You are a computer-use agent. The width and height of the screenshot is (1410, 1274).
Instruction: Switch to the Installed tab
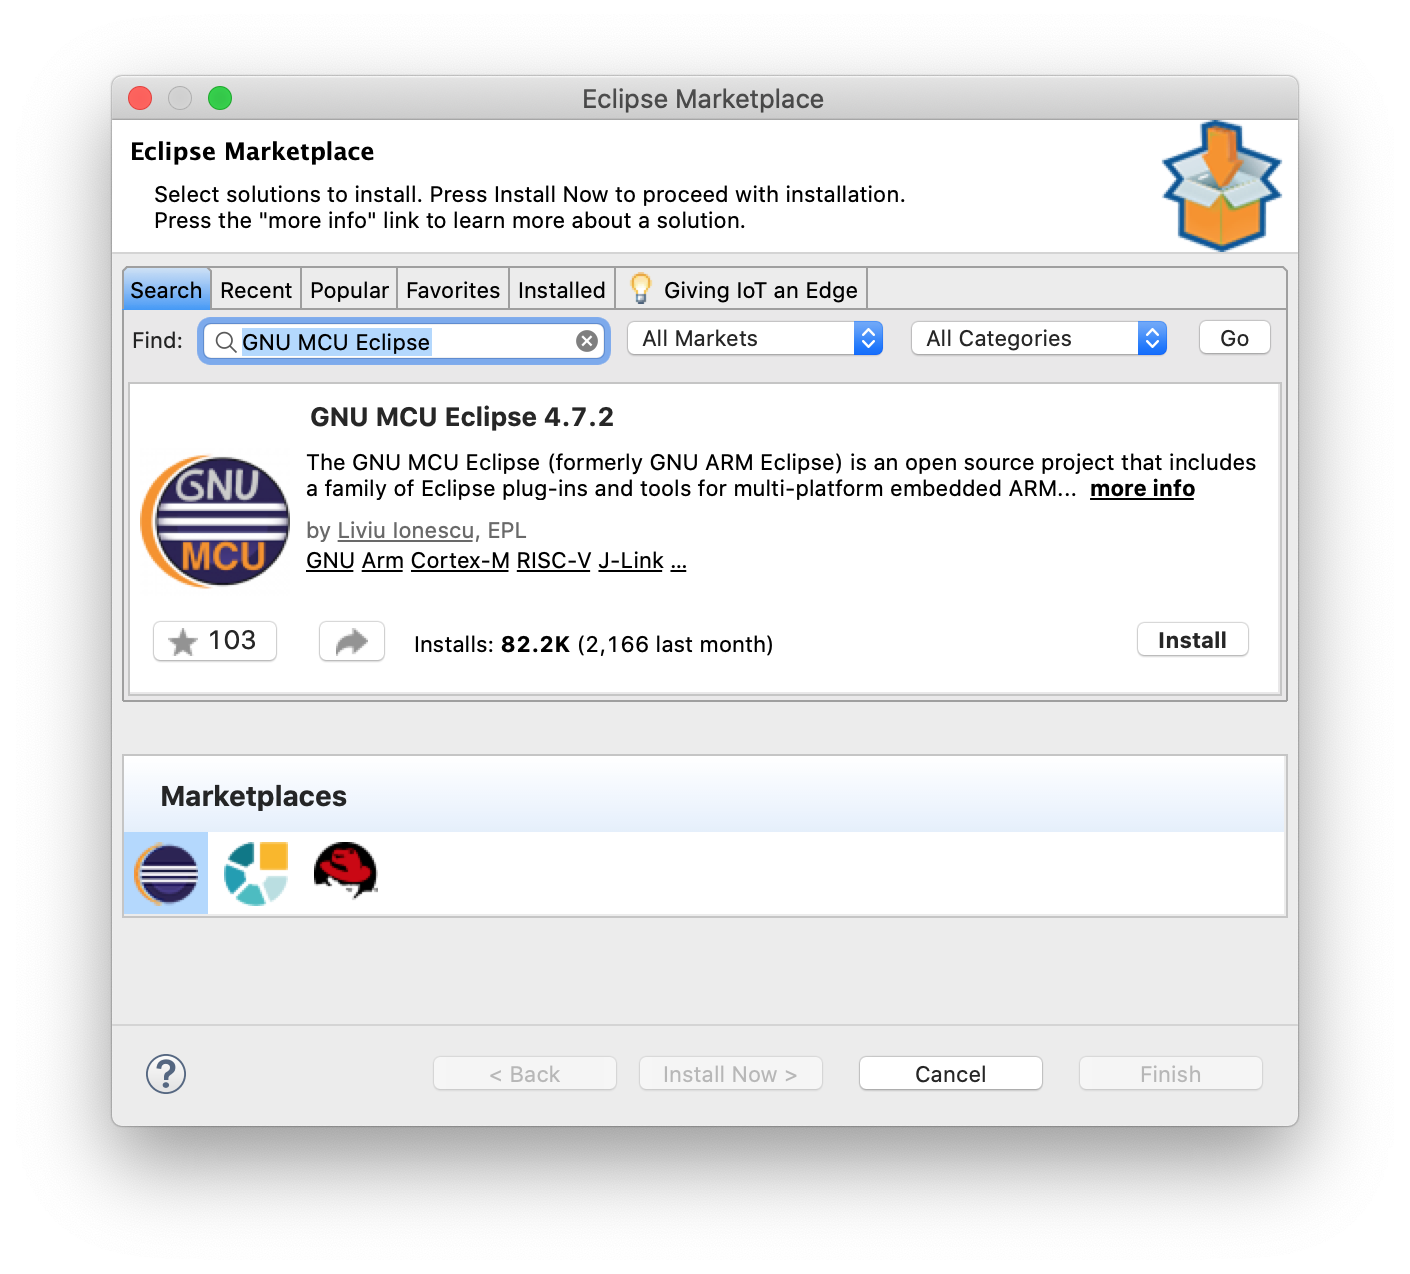(x=562, y=290)
